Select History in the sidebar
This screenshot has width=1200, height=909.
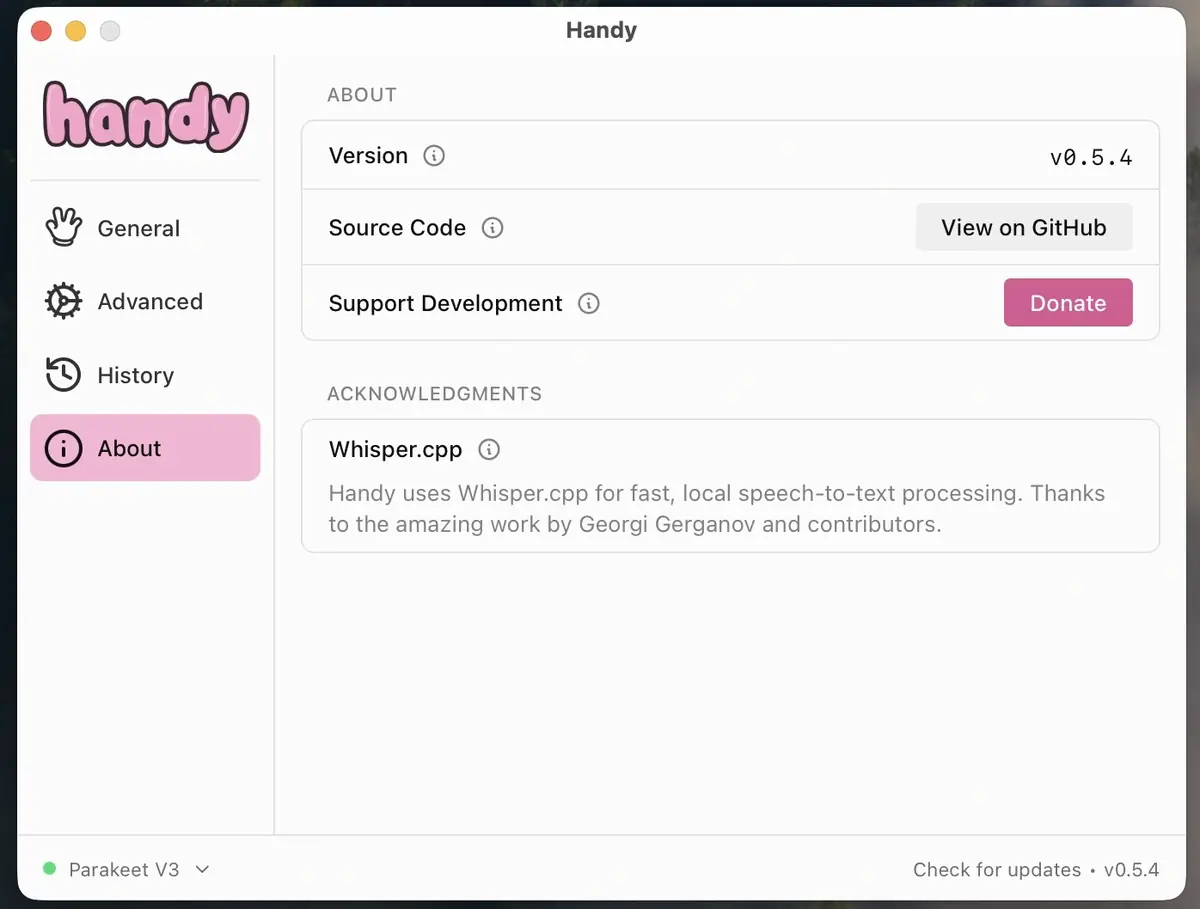137,374
